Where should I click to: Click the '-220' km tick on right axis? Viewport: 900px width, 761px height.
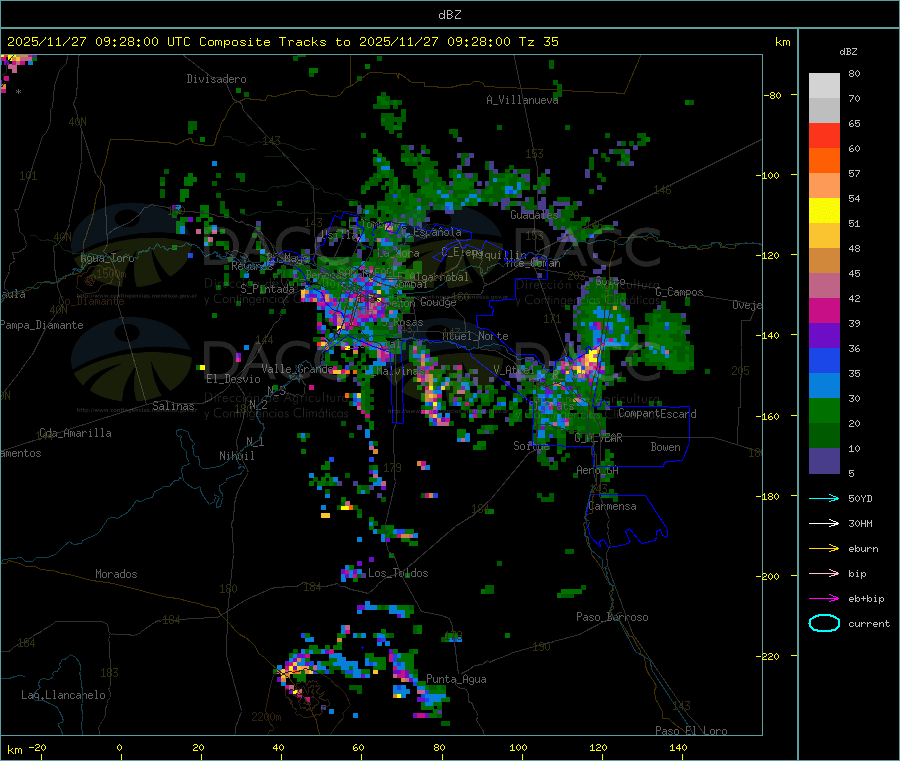click(x=770, y=656)
